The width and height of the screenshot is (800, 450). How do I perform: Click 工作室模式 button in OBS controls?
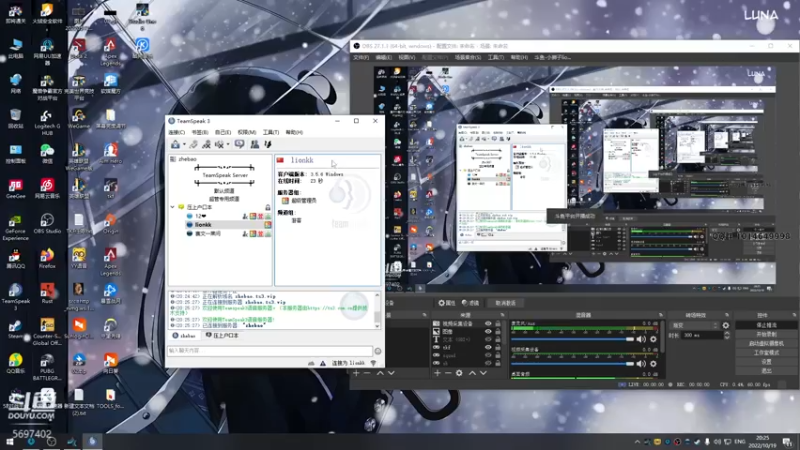(x=766, y=353)
